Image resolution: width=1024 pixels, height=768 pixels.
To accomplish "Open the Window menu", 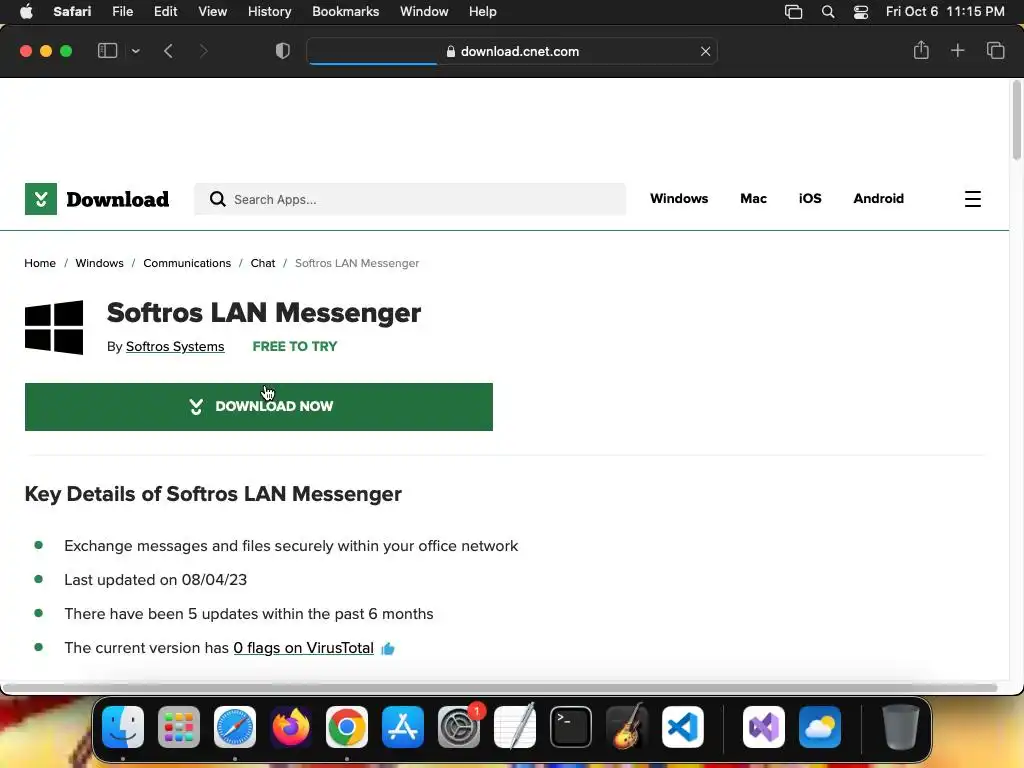I will tap(424, 11).
